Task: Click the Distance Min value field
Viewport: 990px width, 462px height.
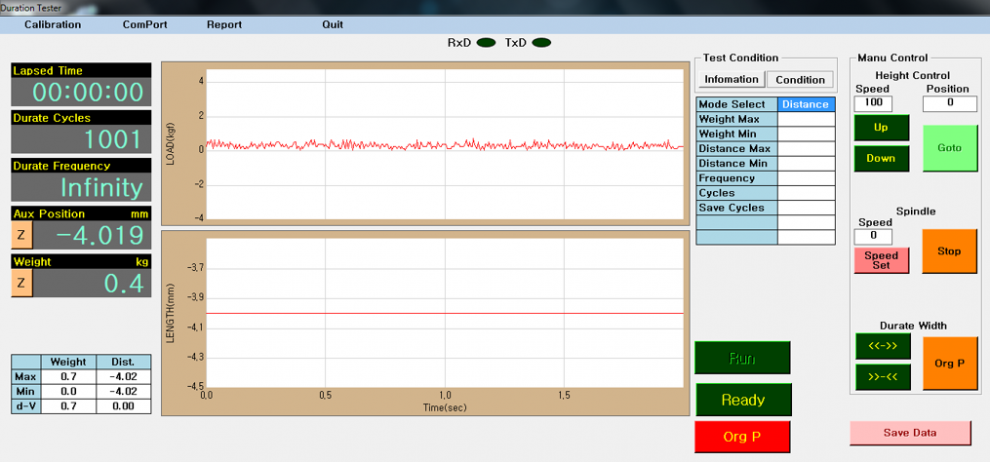Action: point(806,163)
